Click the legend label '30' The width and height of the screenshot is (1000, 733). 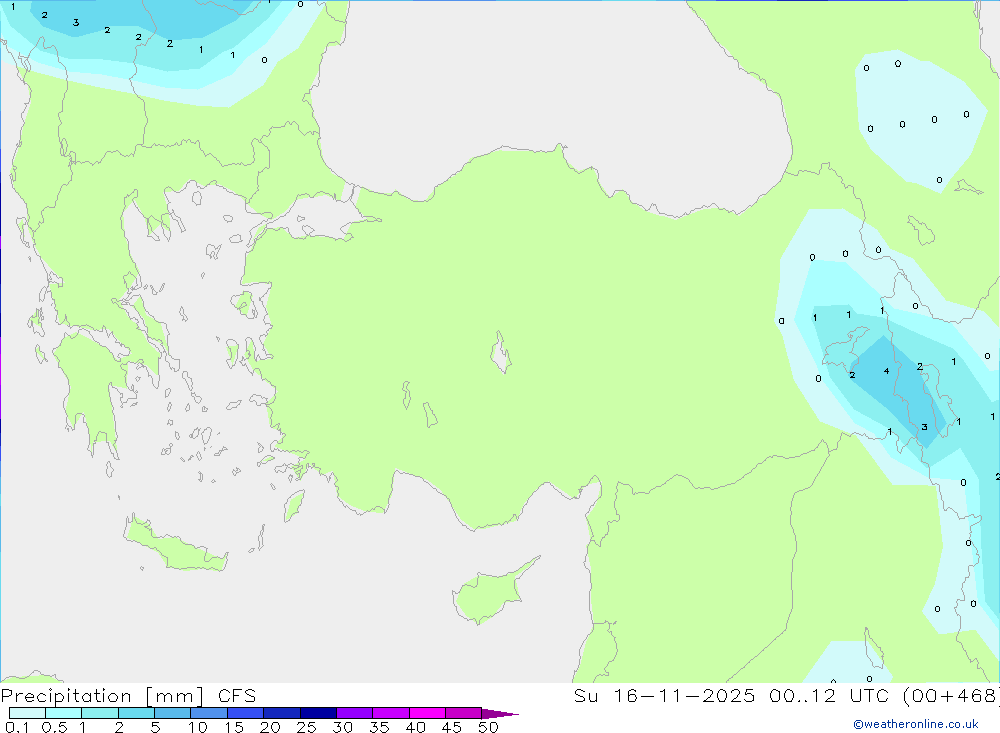[x=343, y=727]
